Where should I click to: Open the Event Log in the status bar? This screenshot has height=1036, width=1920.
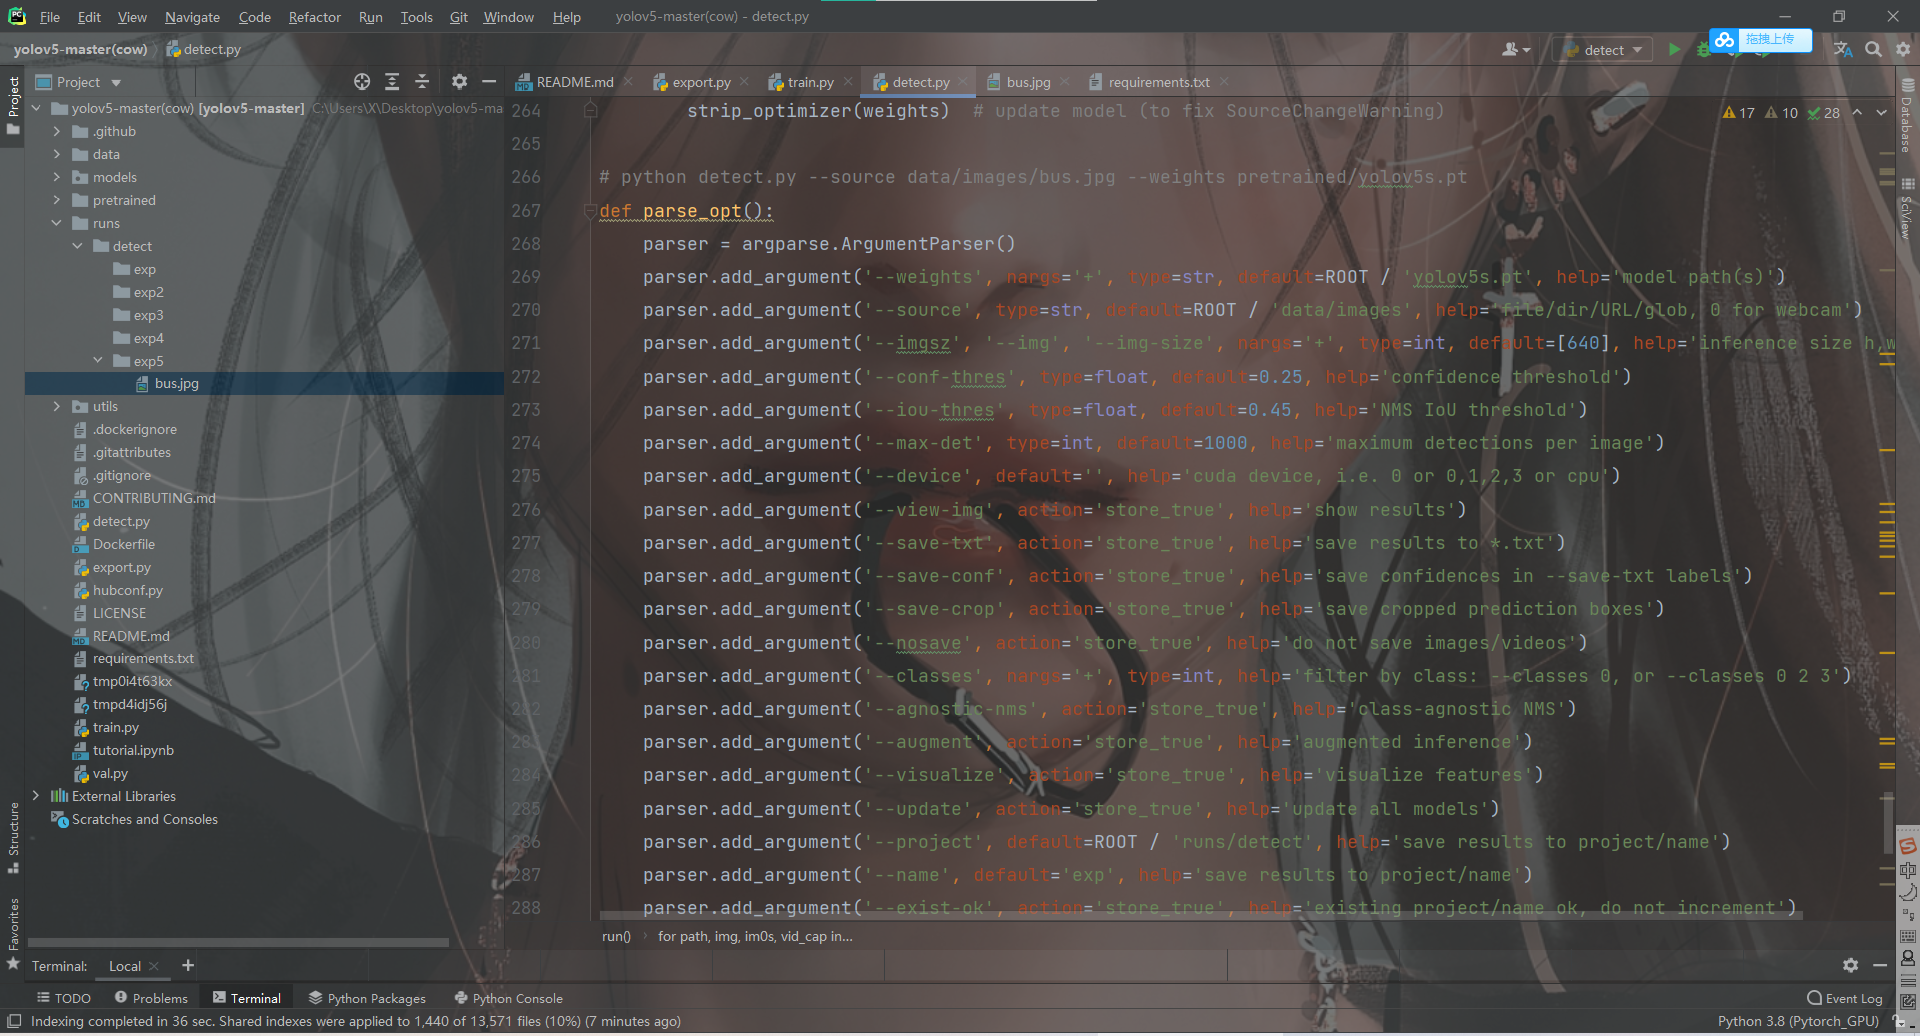click(1843, 997)
